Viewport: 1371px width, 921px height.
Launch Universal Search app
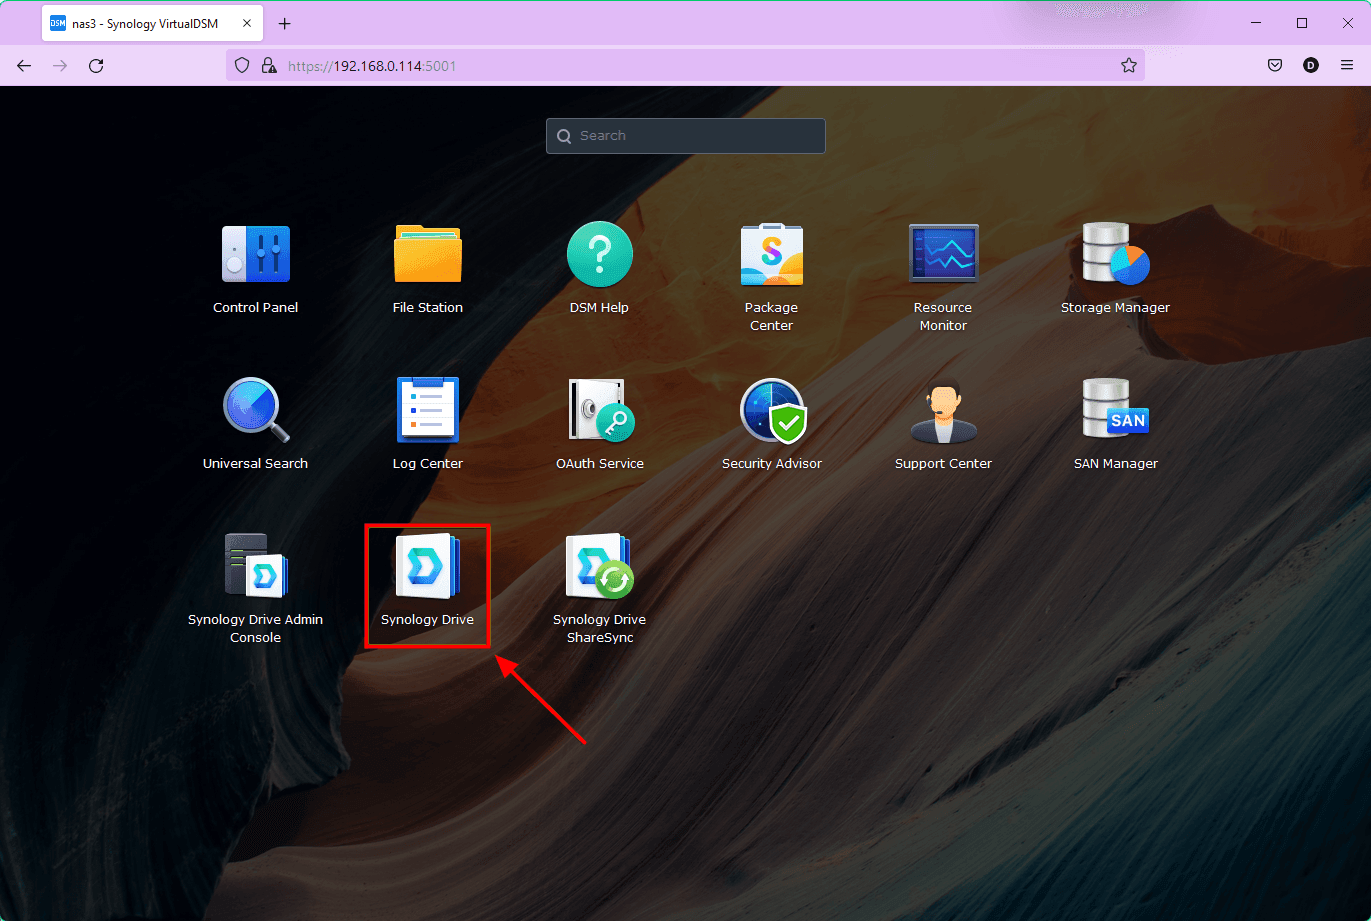tap(255, 410)
